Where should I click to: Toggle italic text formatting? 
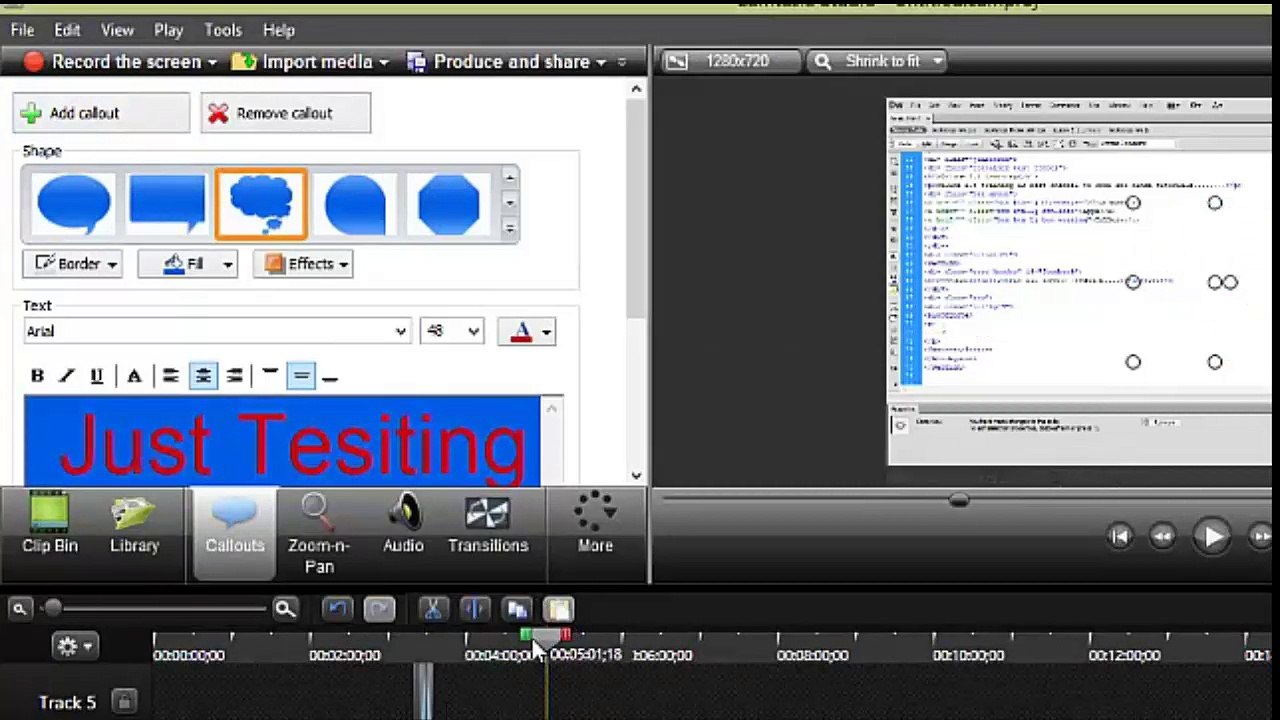pyautogui.click(x=67, y=375)
